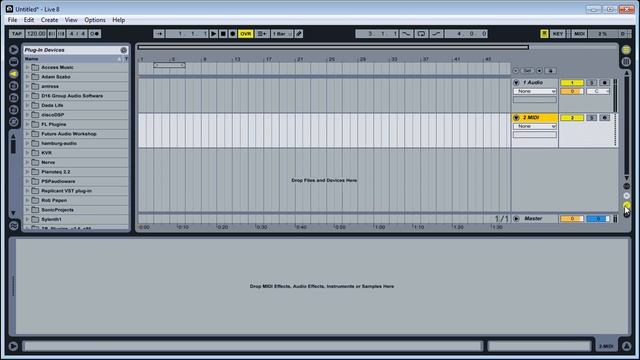
Task: Open File Browser 1 icon
Action: pyautogui.click(x=13, y=86)
